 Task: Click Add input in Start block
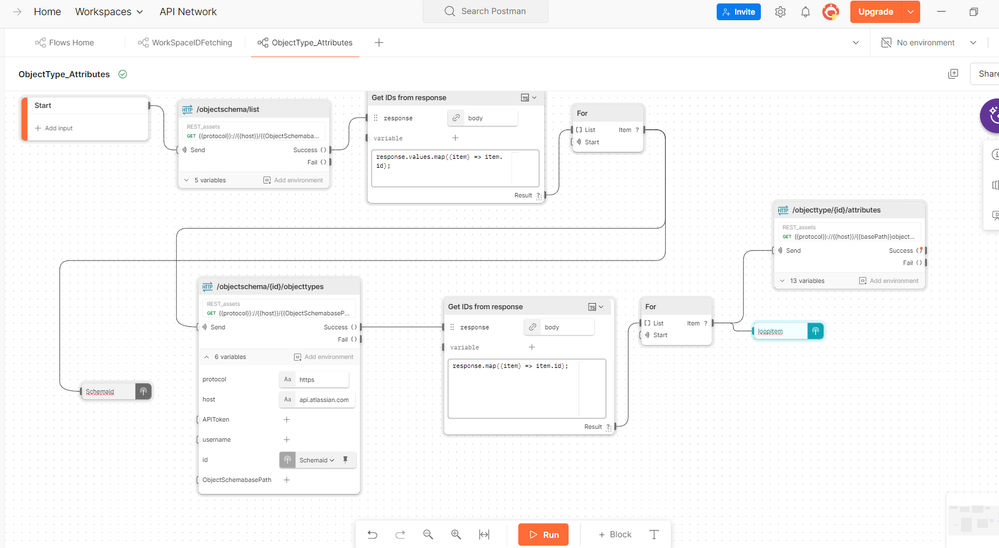[54, 128]
